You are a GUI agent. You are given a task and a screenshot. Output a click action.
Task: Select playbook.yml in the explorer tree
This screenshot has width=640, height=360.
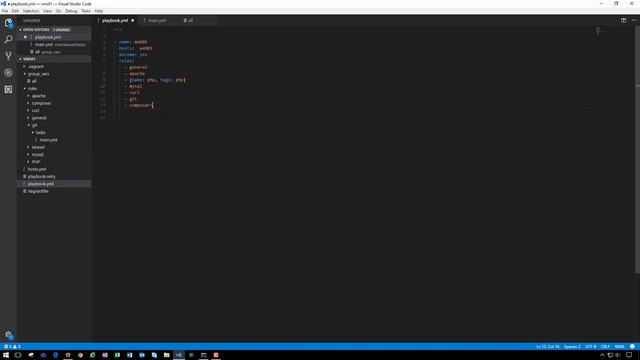54,184
